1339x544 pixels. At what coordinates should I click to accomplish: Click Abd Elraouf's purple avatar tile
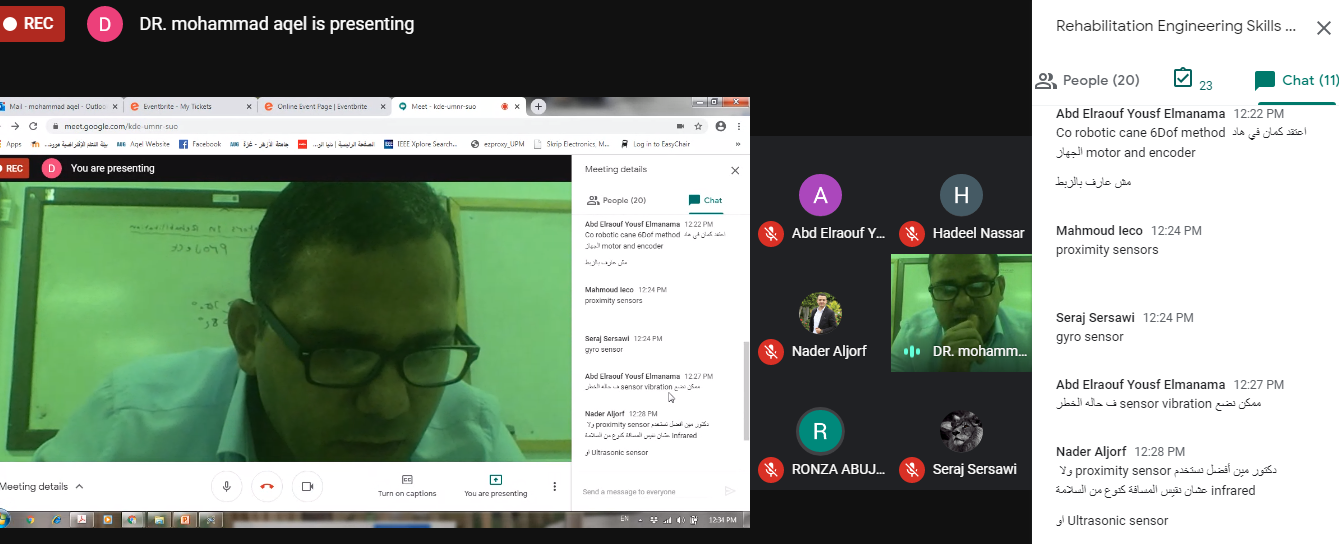click(820, 196)
